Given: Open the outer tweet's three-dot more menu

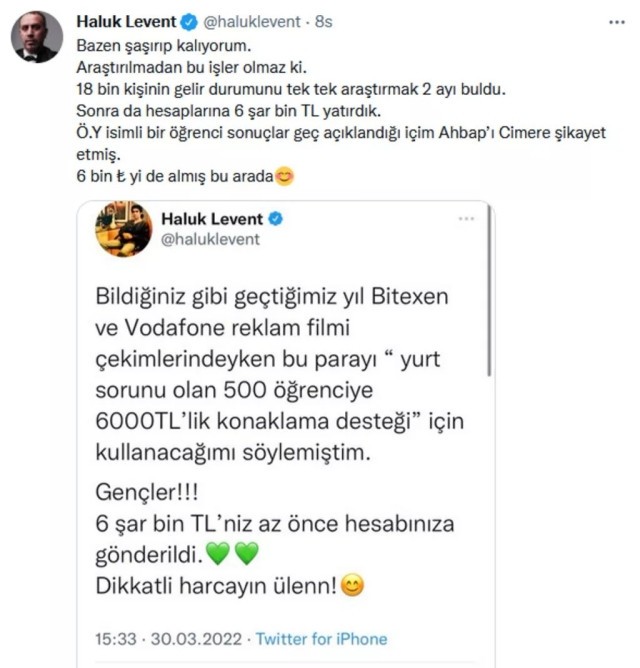Looking at the screenshot, I should 617,22.
